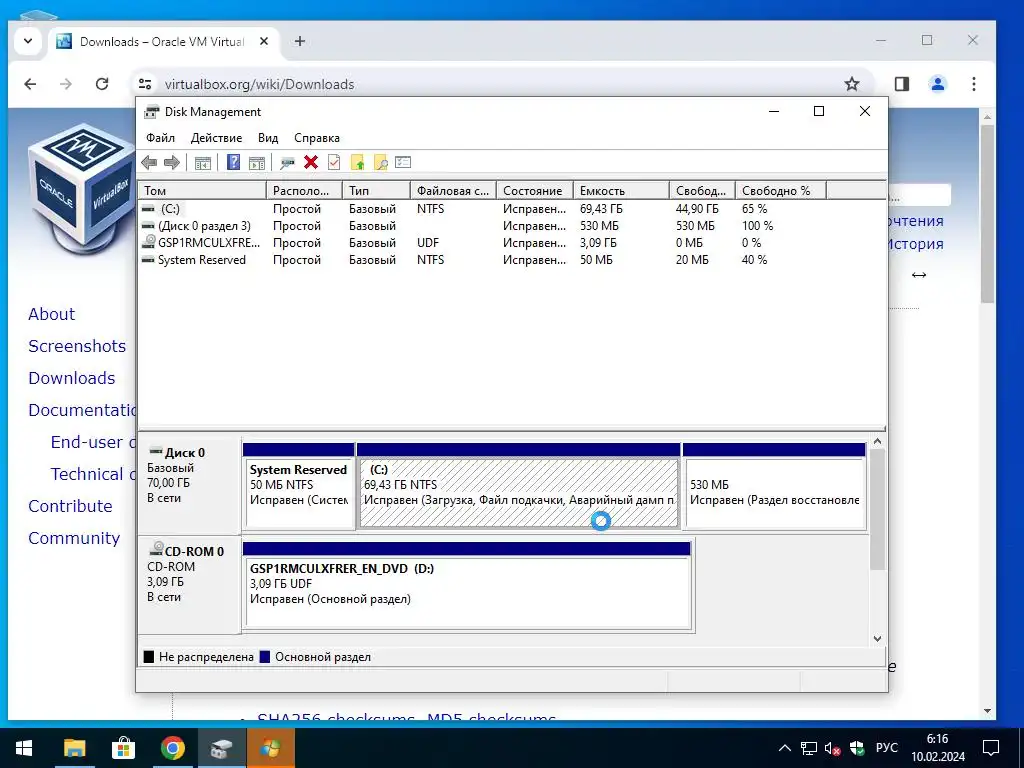Sort by the Тип column header
The height and width of the screenshot is (768, 1024).
[376, 191]
